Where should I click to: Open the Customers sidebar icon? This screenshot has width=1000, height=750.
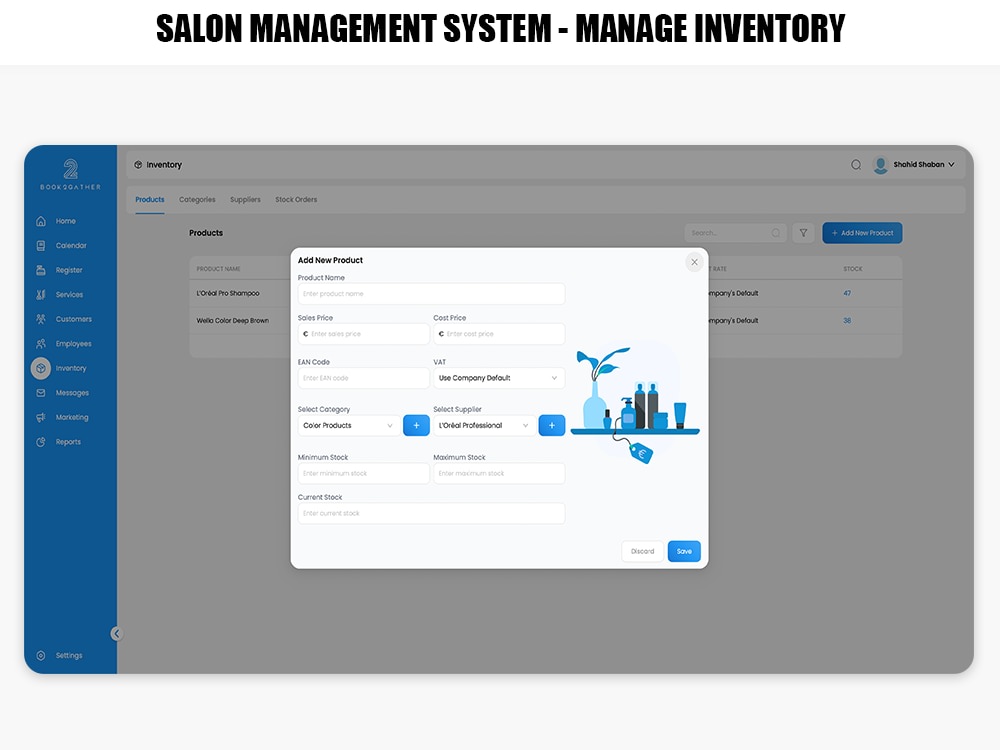tap(41, 319)
